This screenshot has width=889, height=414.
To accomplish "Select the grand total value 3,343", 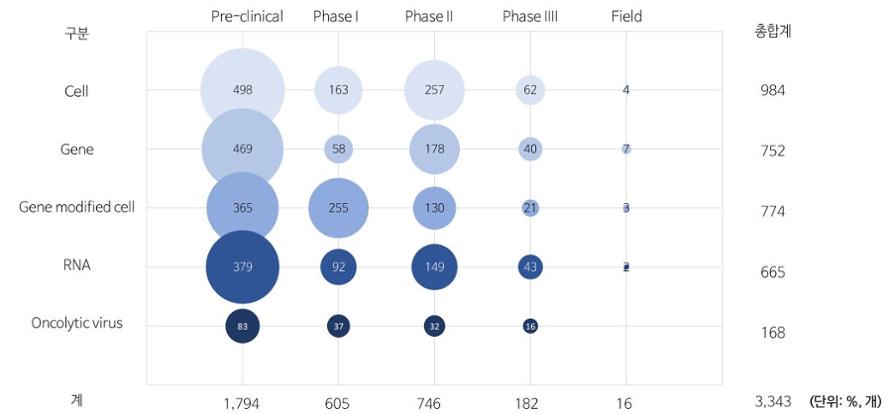I will 771,401.
